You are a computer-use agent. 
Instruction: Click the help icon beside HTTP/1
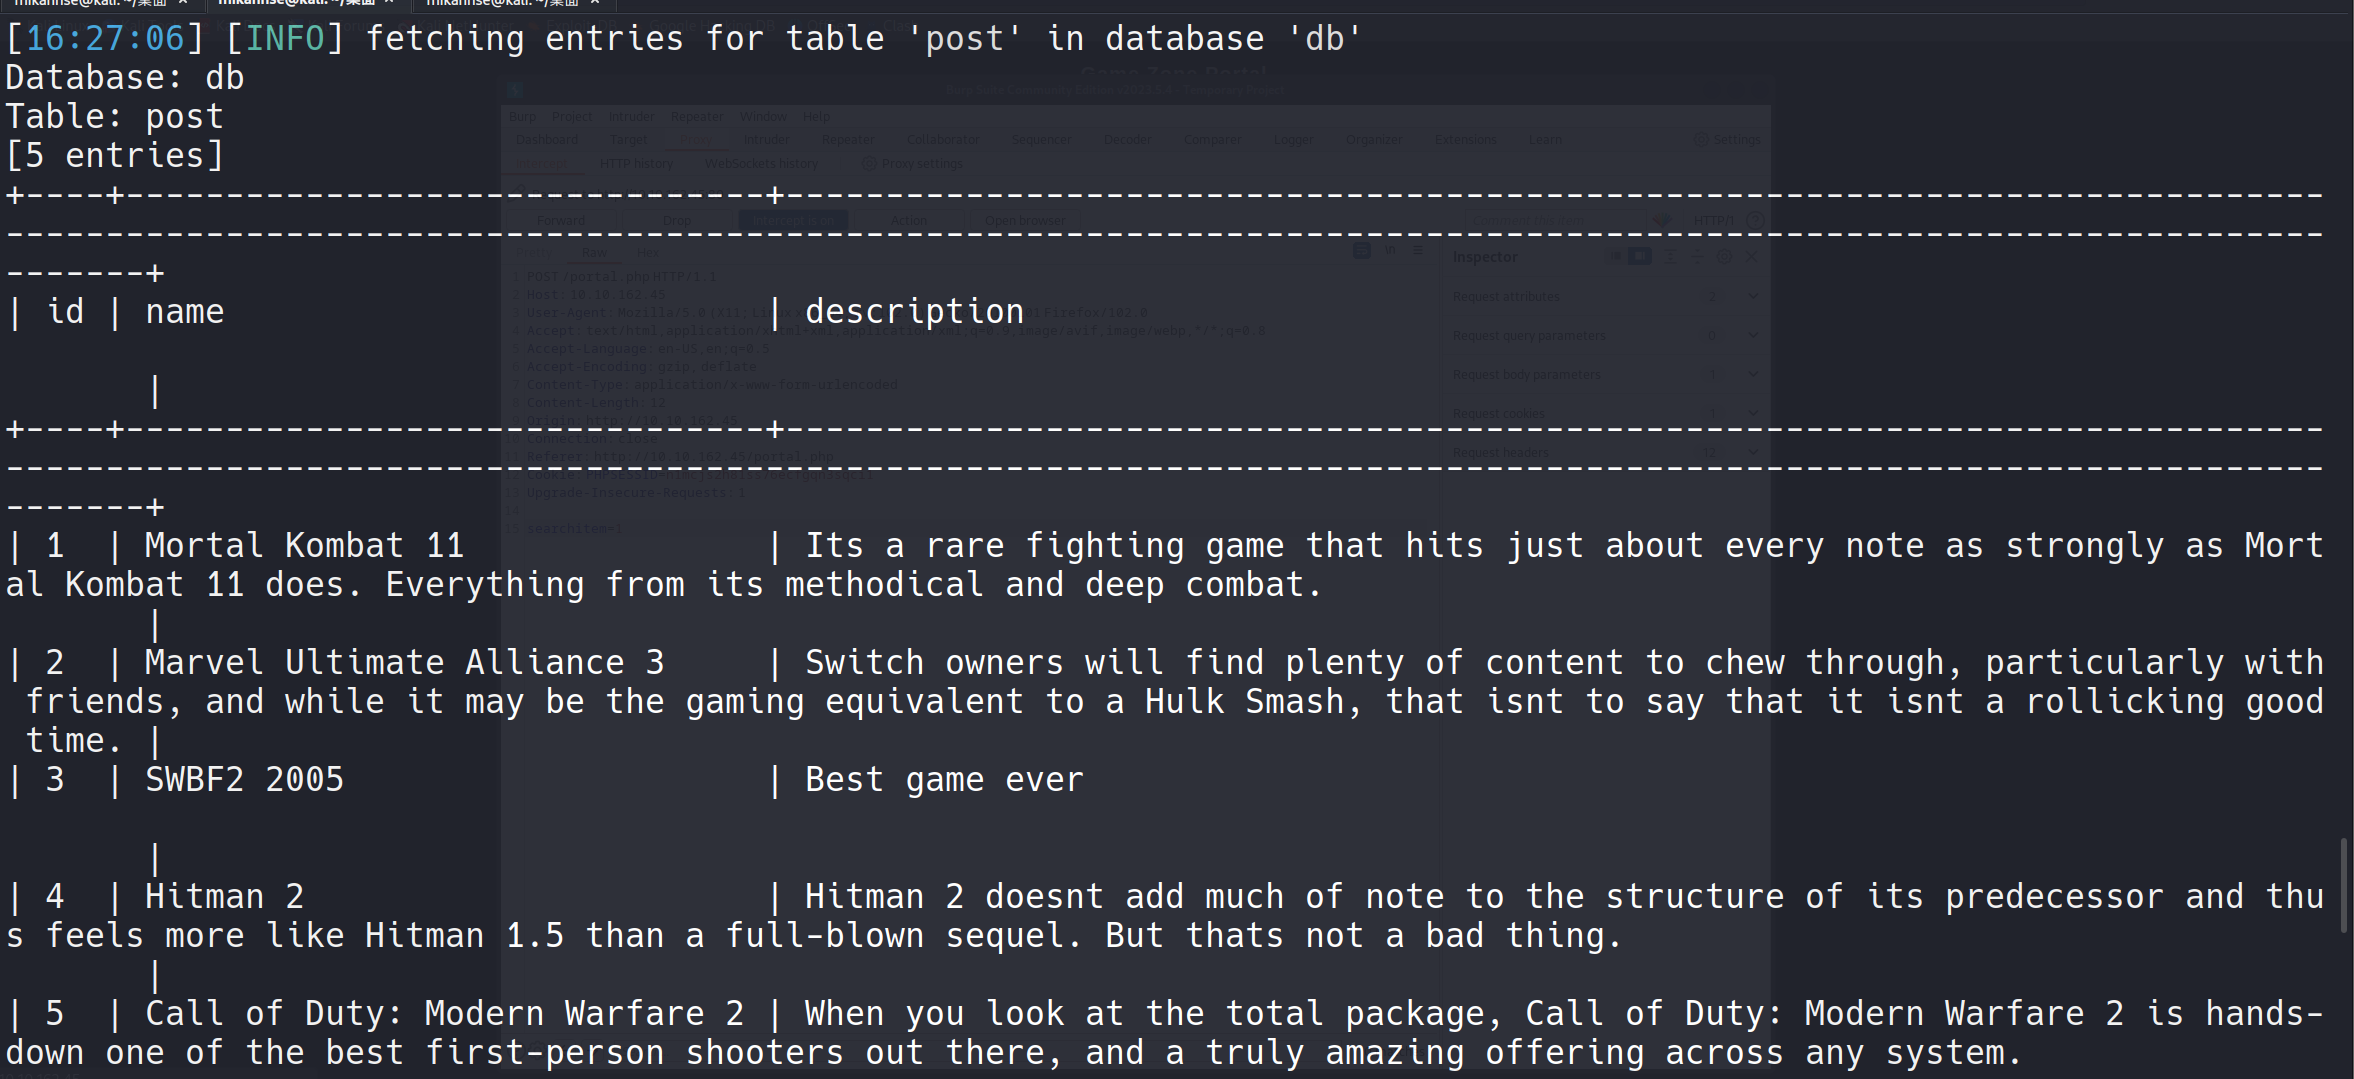pyautogui.click(x=1755, y=220)
